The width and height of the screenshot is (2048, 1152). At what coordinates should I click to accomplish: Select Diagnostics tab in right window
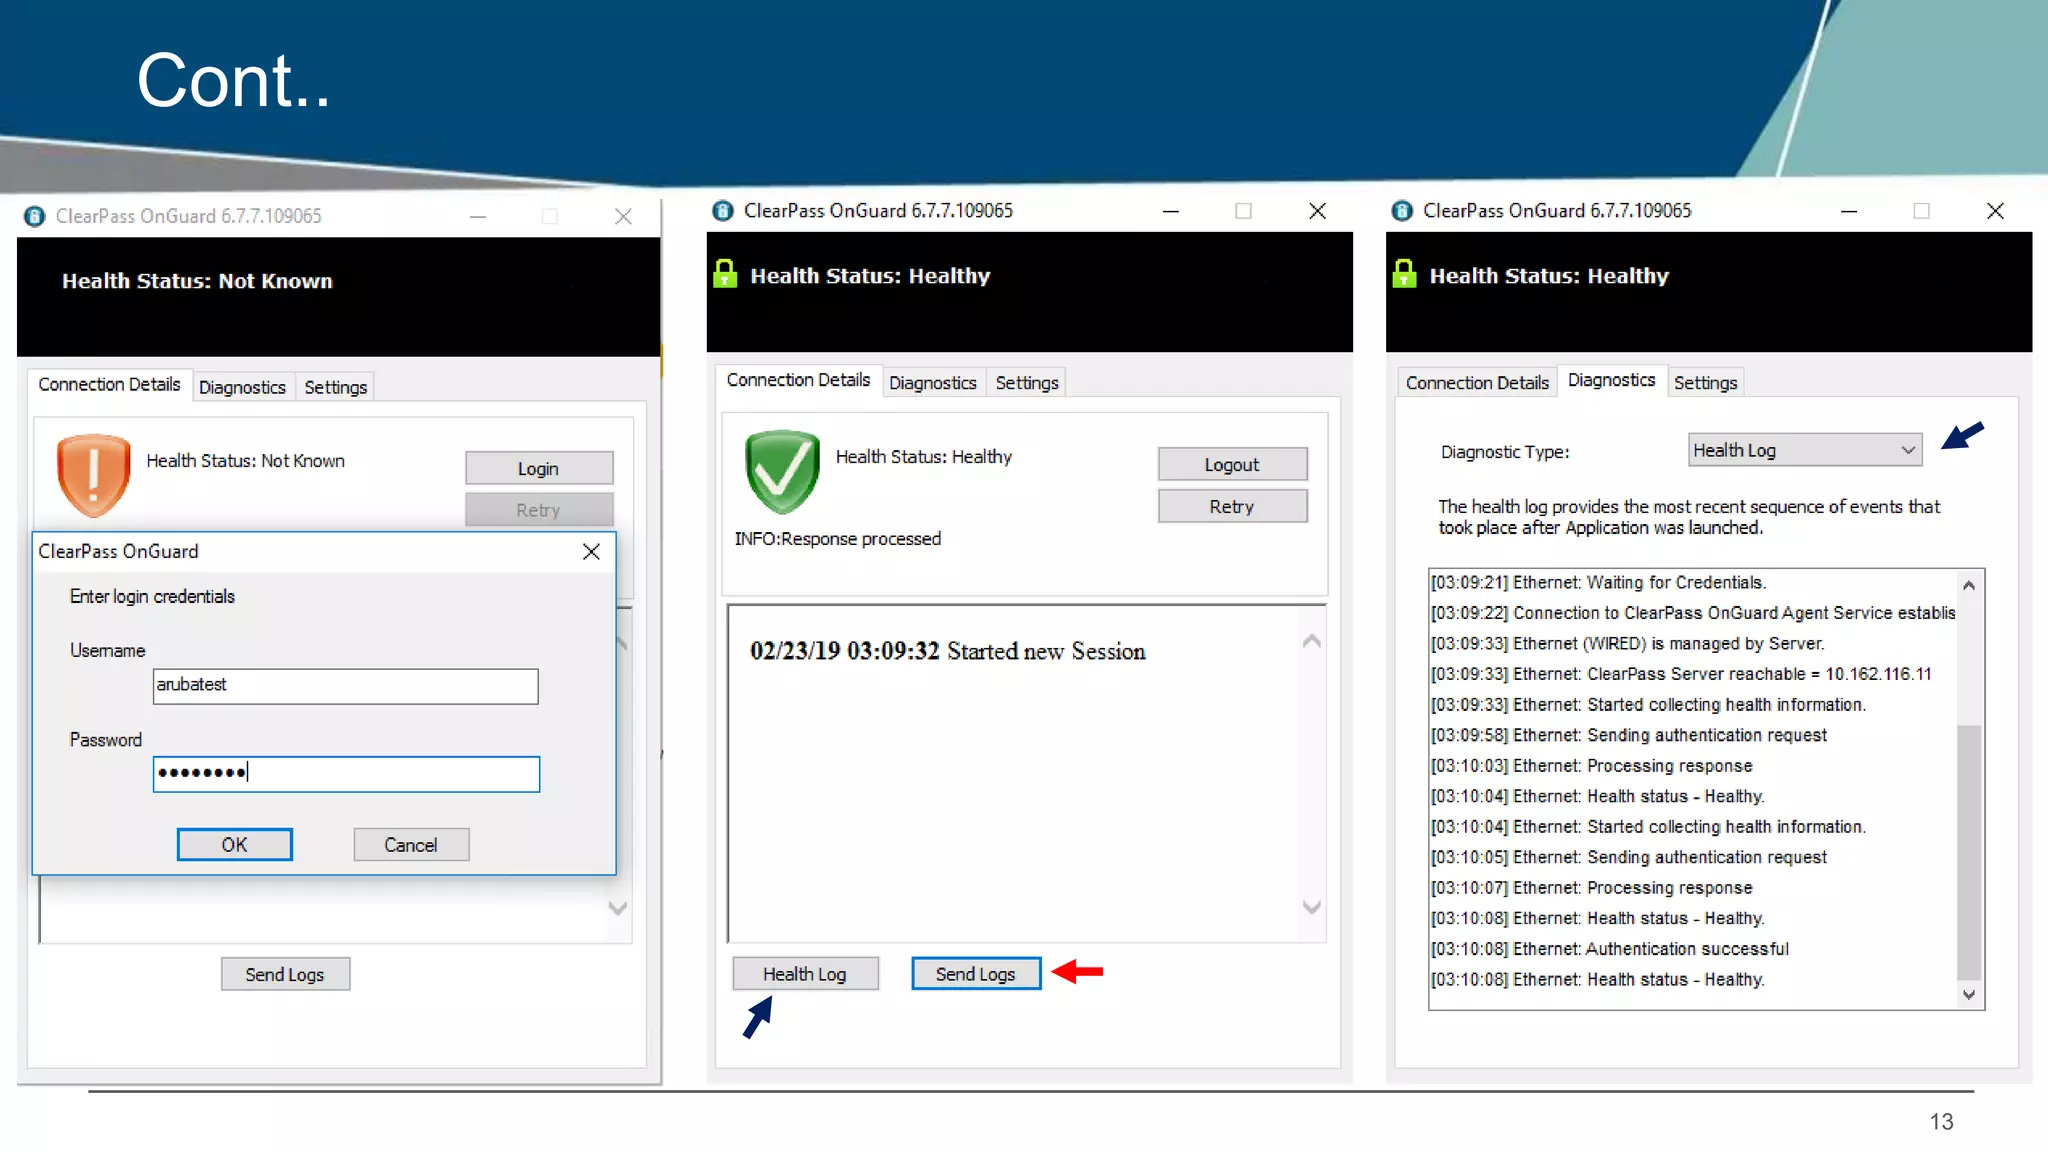click(1611, 380)
